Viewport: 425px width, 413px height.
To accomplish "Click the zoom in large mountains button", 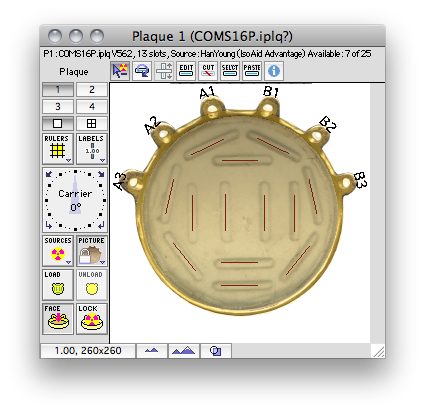I will click(x=184, y=351).
